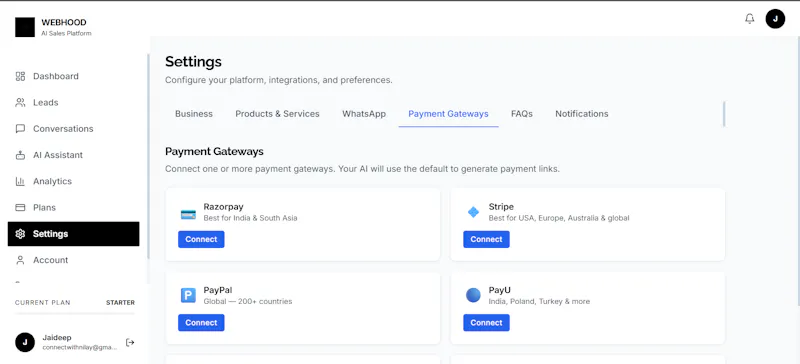Open the WhatsApp settings tab

tap(364, 114)
